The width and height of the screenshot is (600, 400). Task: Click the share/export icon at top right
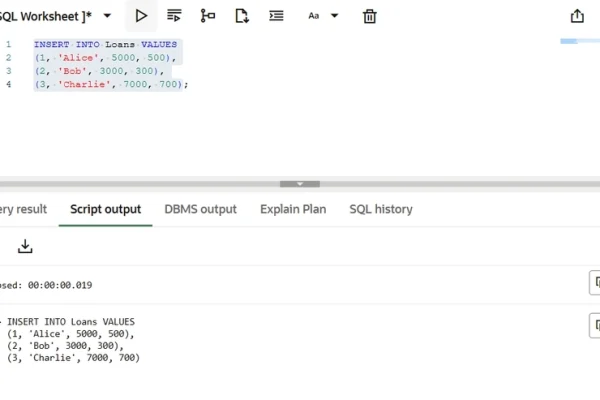tap(577, 16)
